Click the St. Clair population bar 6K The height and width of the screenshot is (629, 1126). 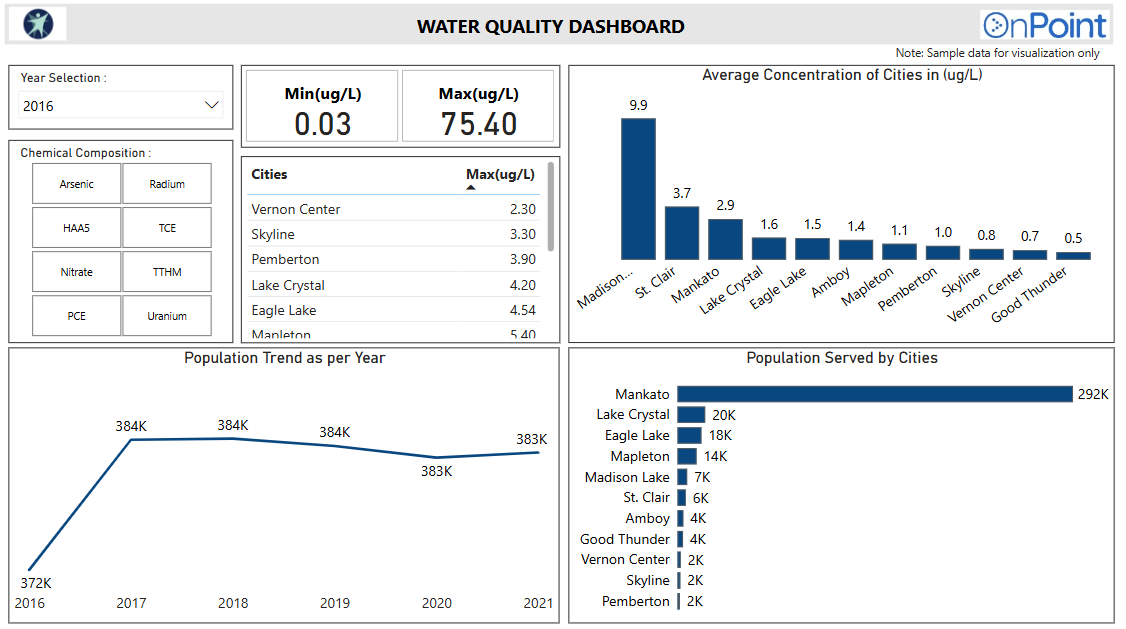tap(681, 498)
